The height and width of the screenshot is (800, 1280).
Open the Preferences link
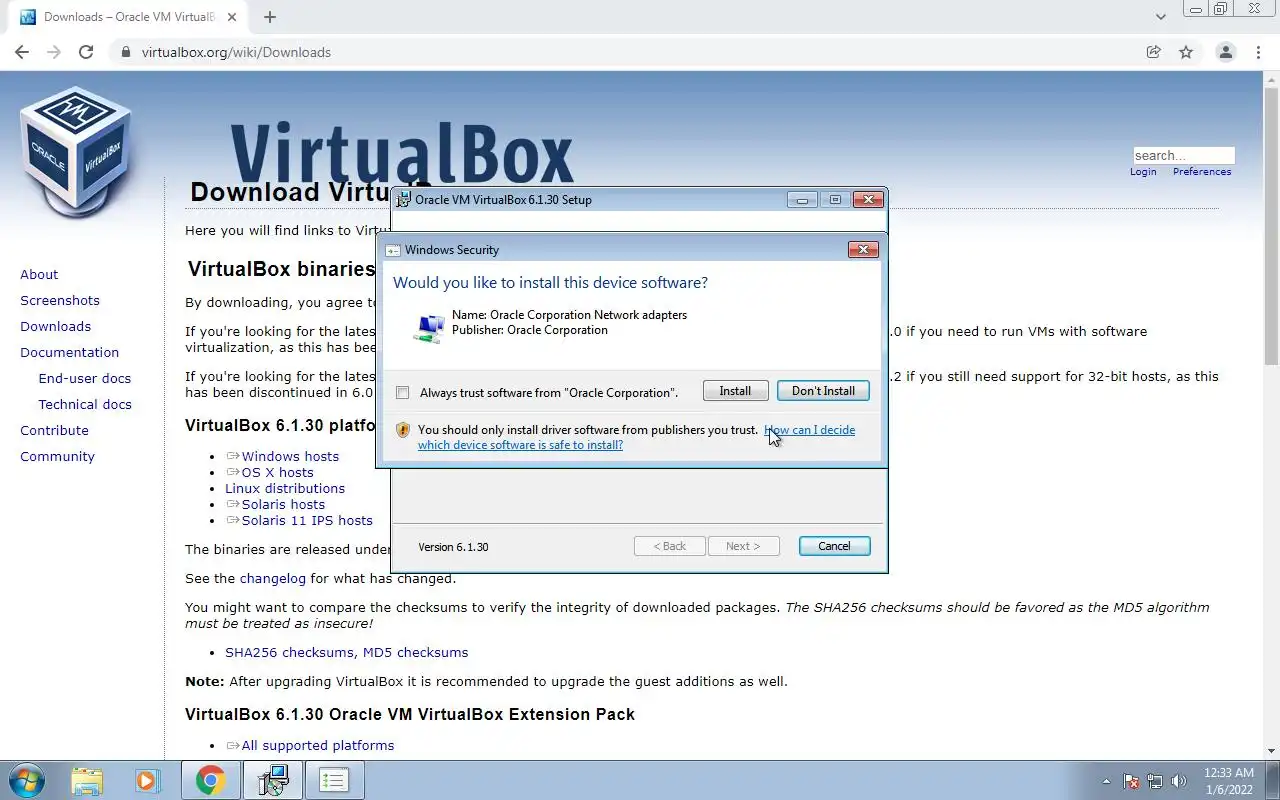[1202, 172]
